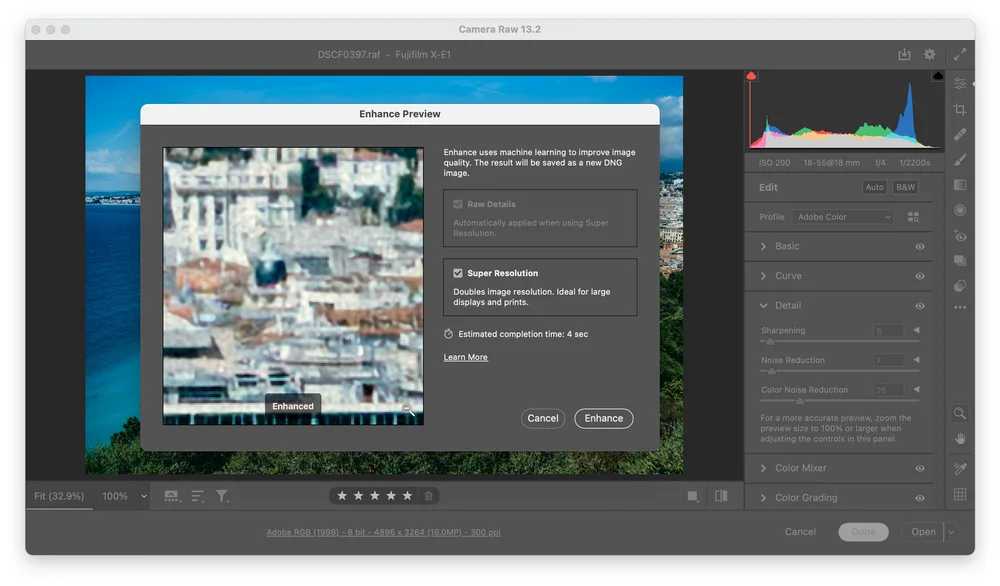Screen dimensions: 1000x586
Task: Collapse the Detail panel
Action: tap(763, 305)
